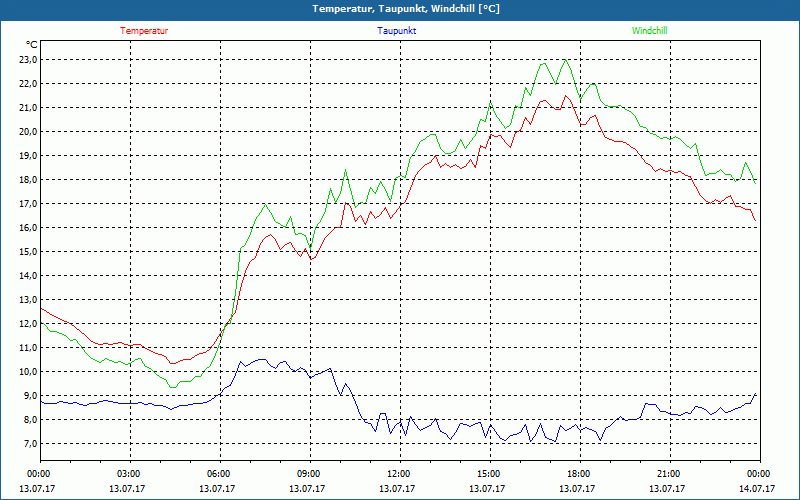Image resolution: width=800 pixels, height=500 pixels.
Task: Click the 09:00 time label on x-axis
Action: [x=308, y=474]
